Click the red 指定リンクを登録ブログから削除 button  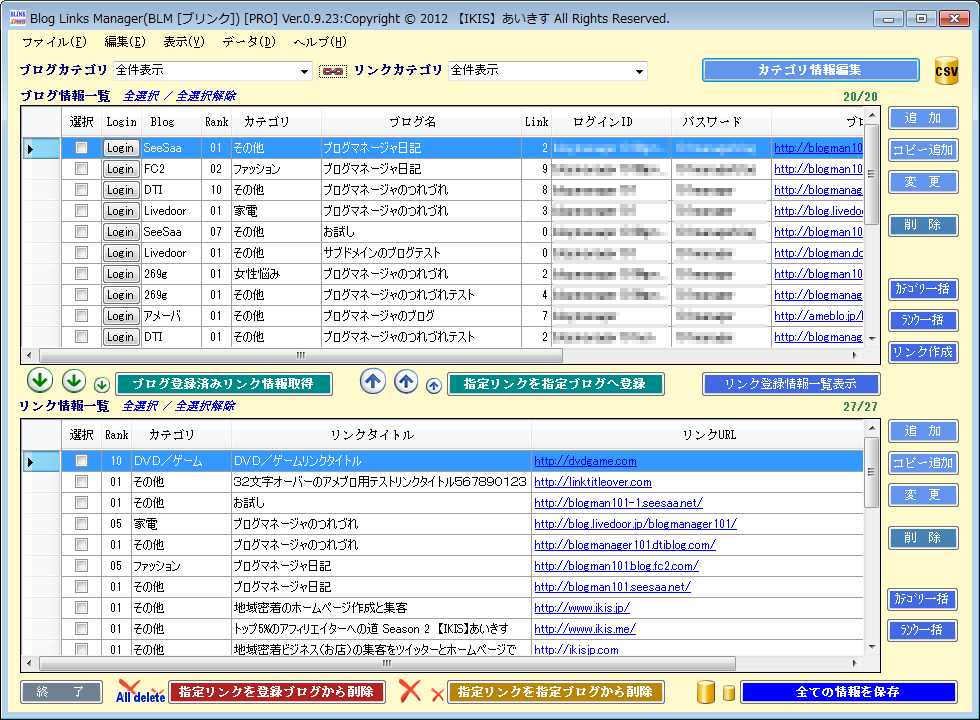pos(277,692)
